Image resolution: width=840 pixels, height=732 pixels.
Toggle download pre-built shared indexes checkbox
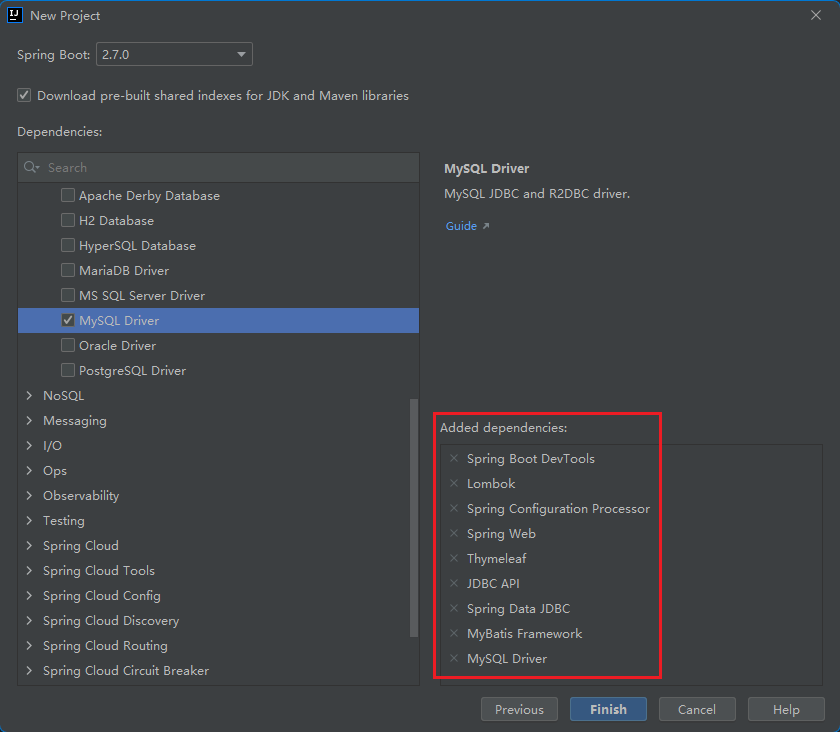click(24, 96)
